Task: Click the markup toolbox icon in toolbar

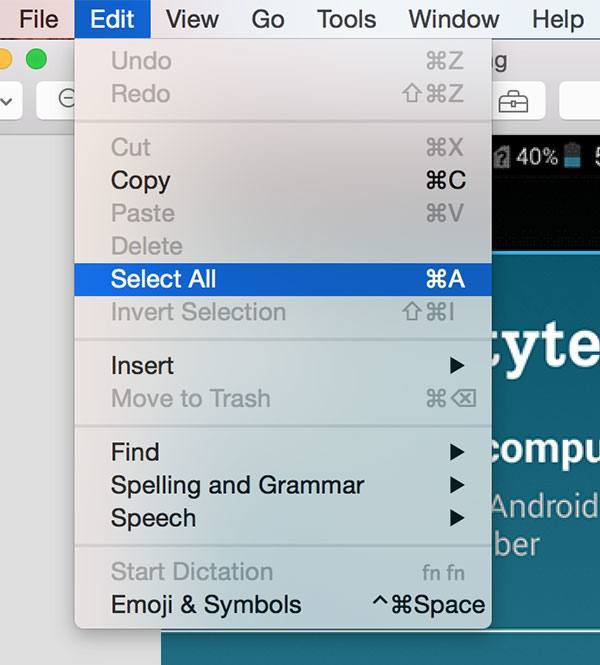Action: 513,101
